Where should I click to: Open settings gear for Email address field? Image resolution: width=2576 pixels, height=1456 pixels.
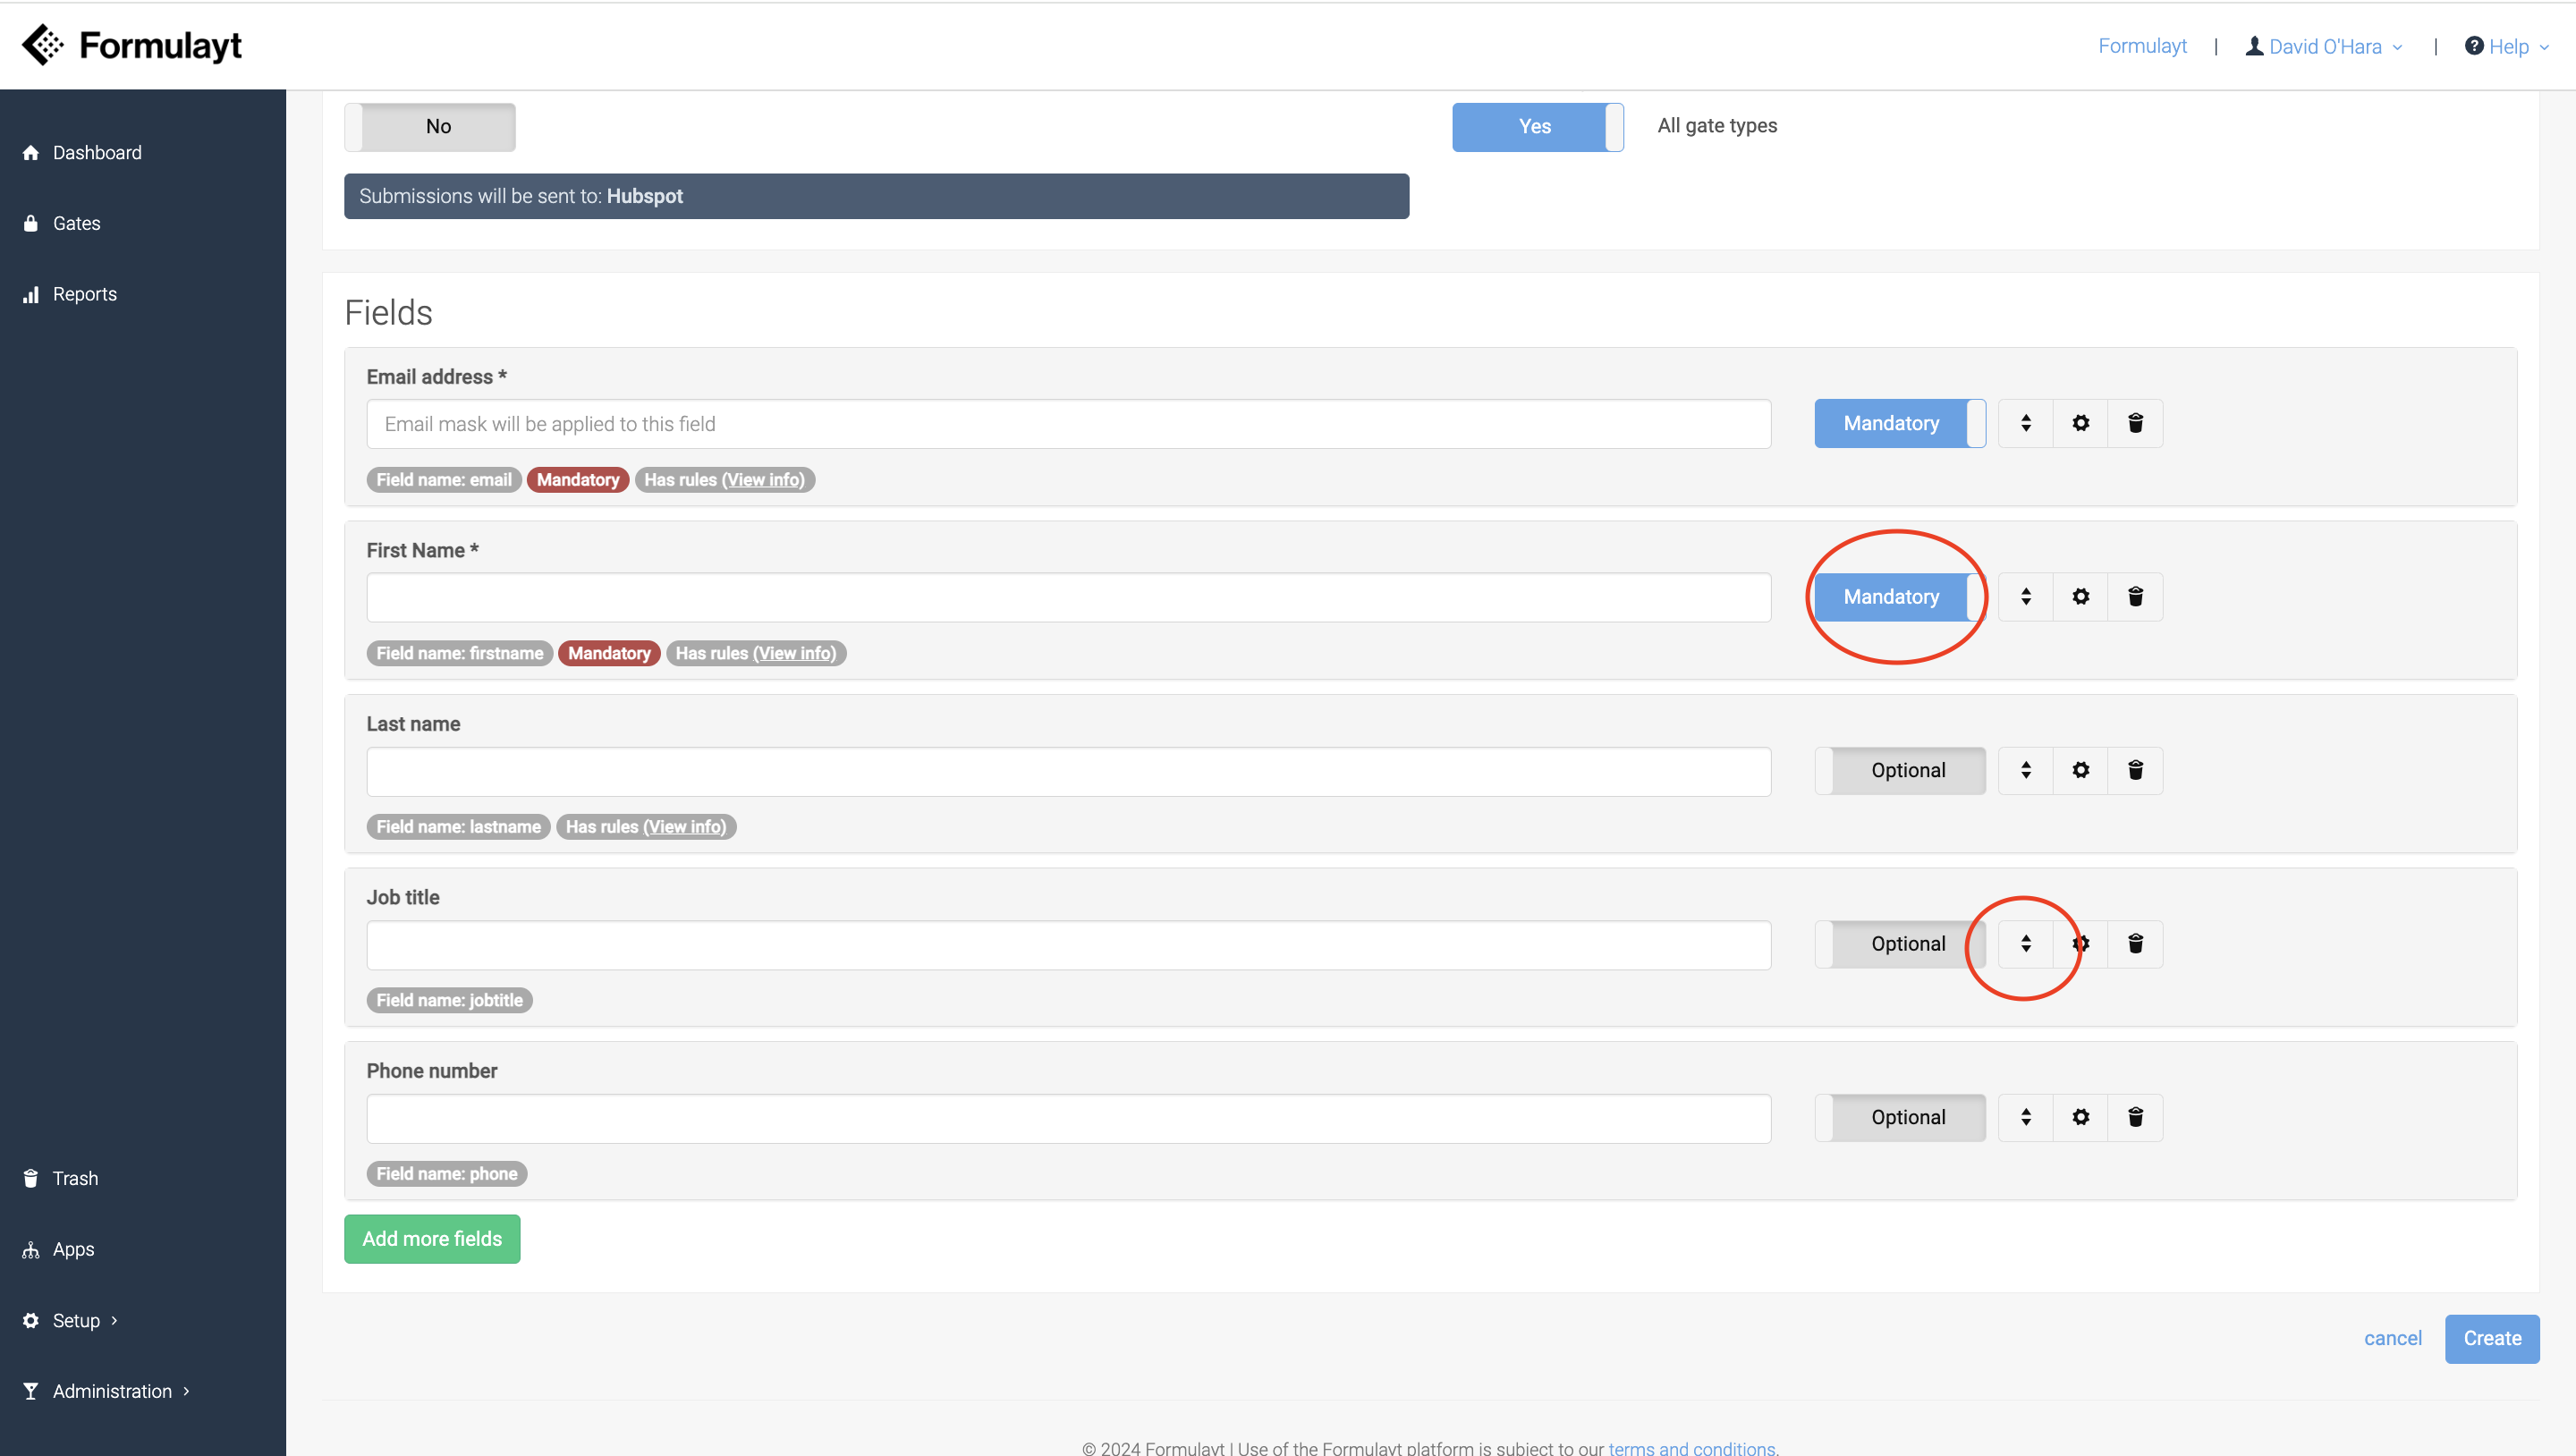2080,423
